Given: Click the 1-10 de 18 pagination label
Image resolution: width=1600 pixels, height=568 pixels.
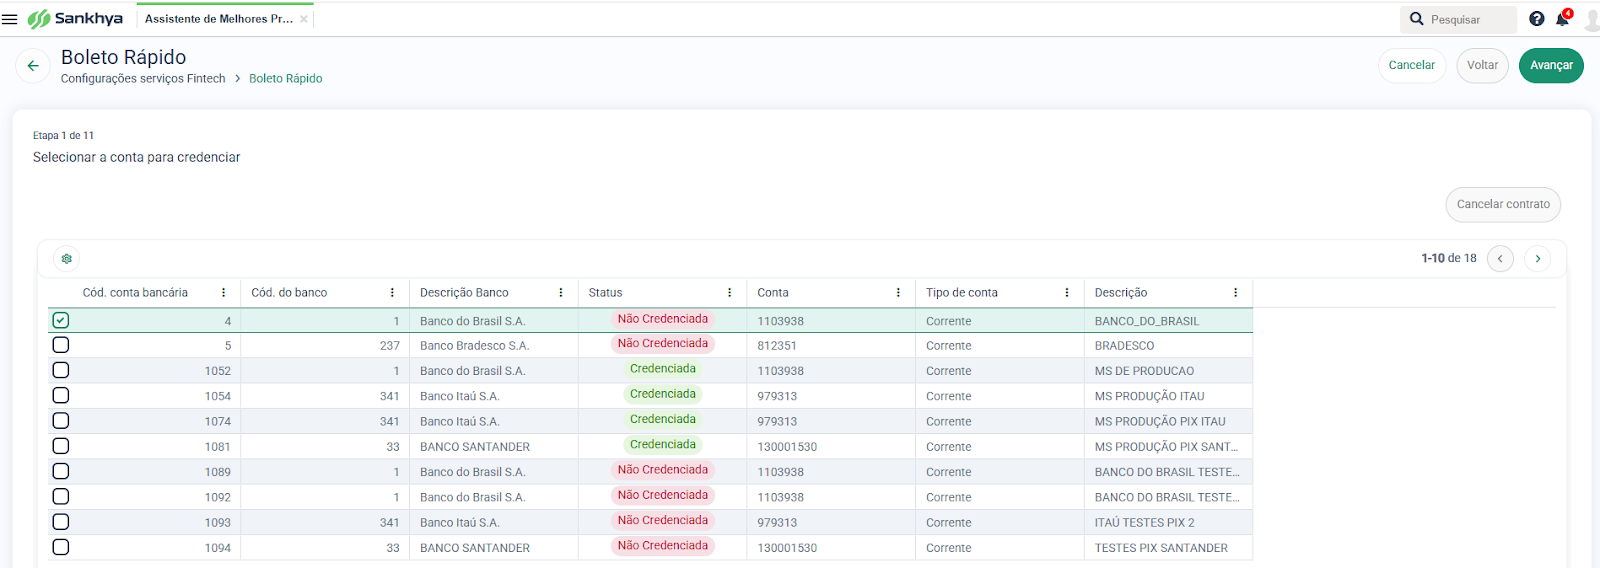Looking at the screenshot, I should click(1449, 258).
